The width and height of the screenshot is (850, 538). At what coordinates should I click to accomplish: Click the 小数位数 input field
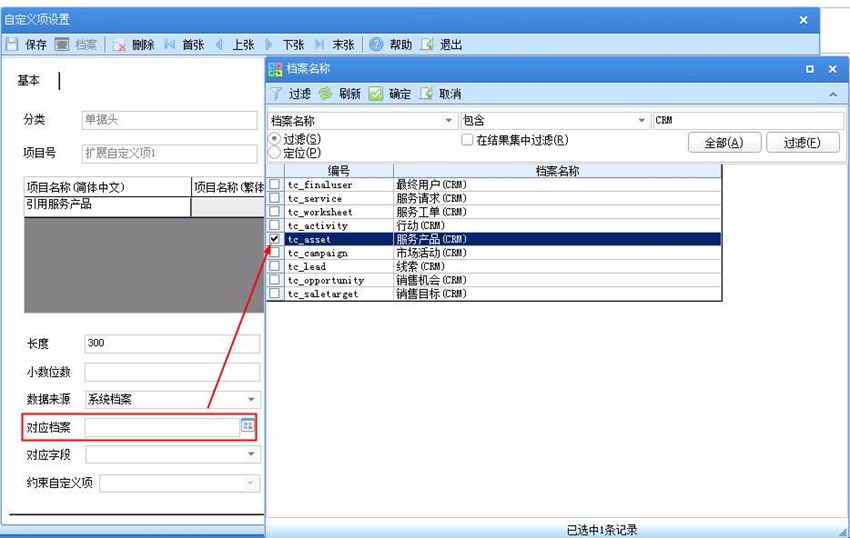pyautogui.click(x=172, y=372)
